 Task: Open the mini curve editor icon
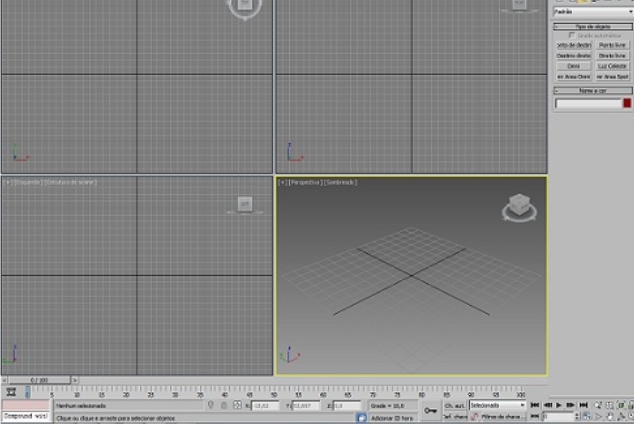pos(11,392)
